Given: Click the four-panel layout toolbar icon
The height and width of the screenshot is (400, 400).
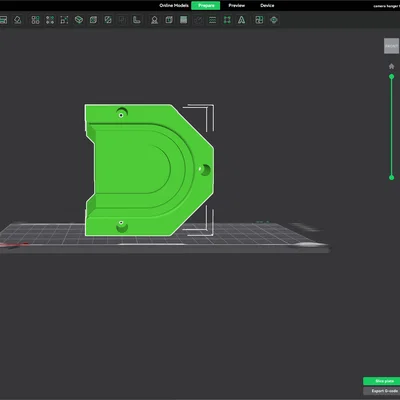Looking at the screenshot, I should pyautogui.click(x=259, y=20).
